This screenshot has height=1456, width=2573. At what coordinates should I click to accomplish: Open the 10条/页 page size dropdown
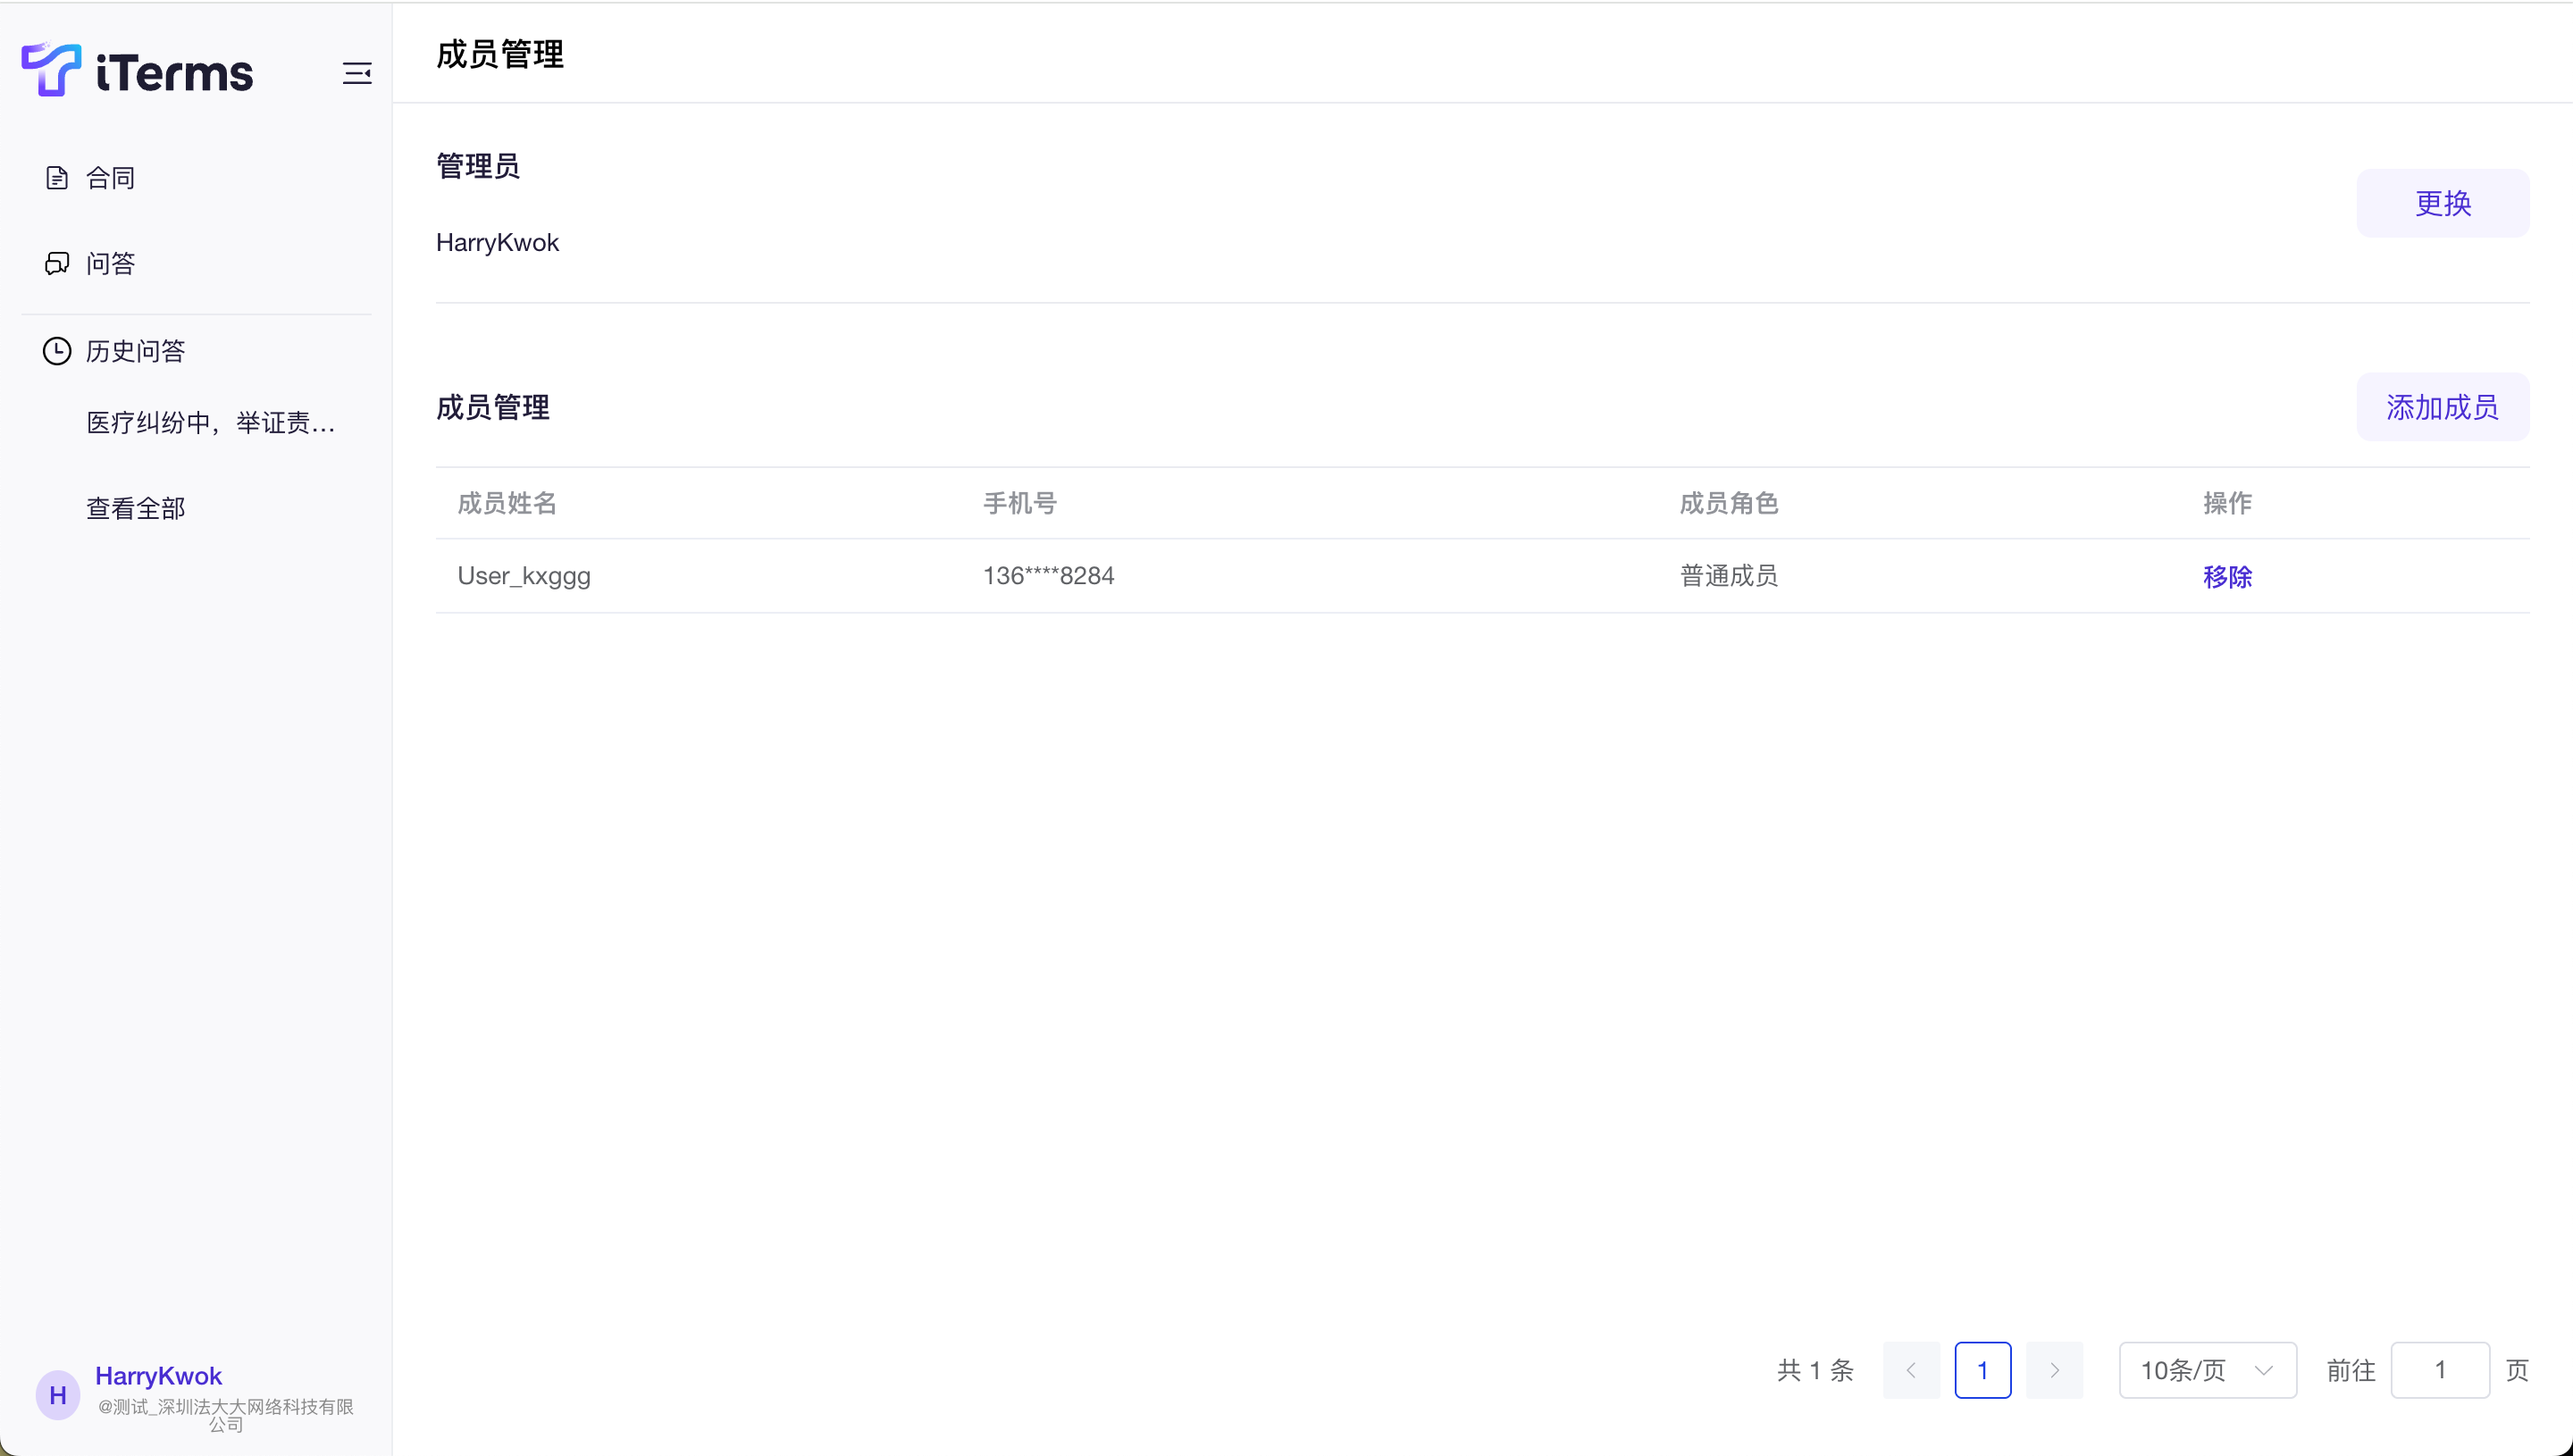click(2207, 1370)
